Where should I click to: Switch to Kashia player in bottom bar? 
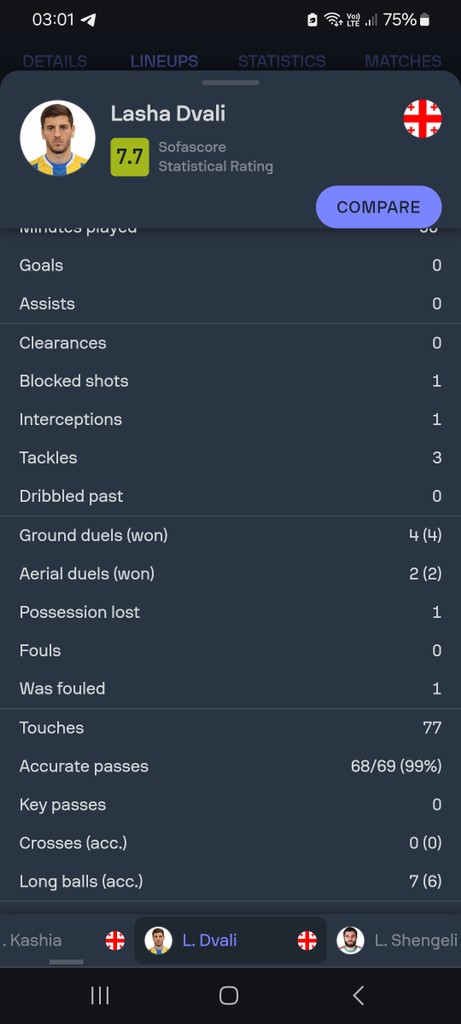(x=33, y=940)
